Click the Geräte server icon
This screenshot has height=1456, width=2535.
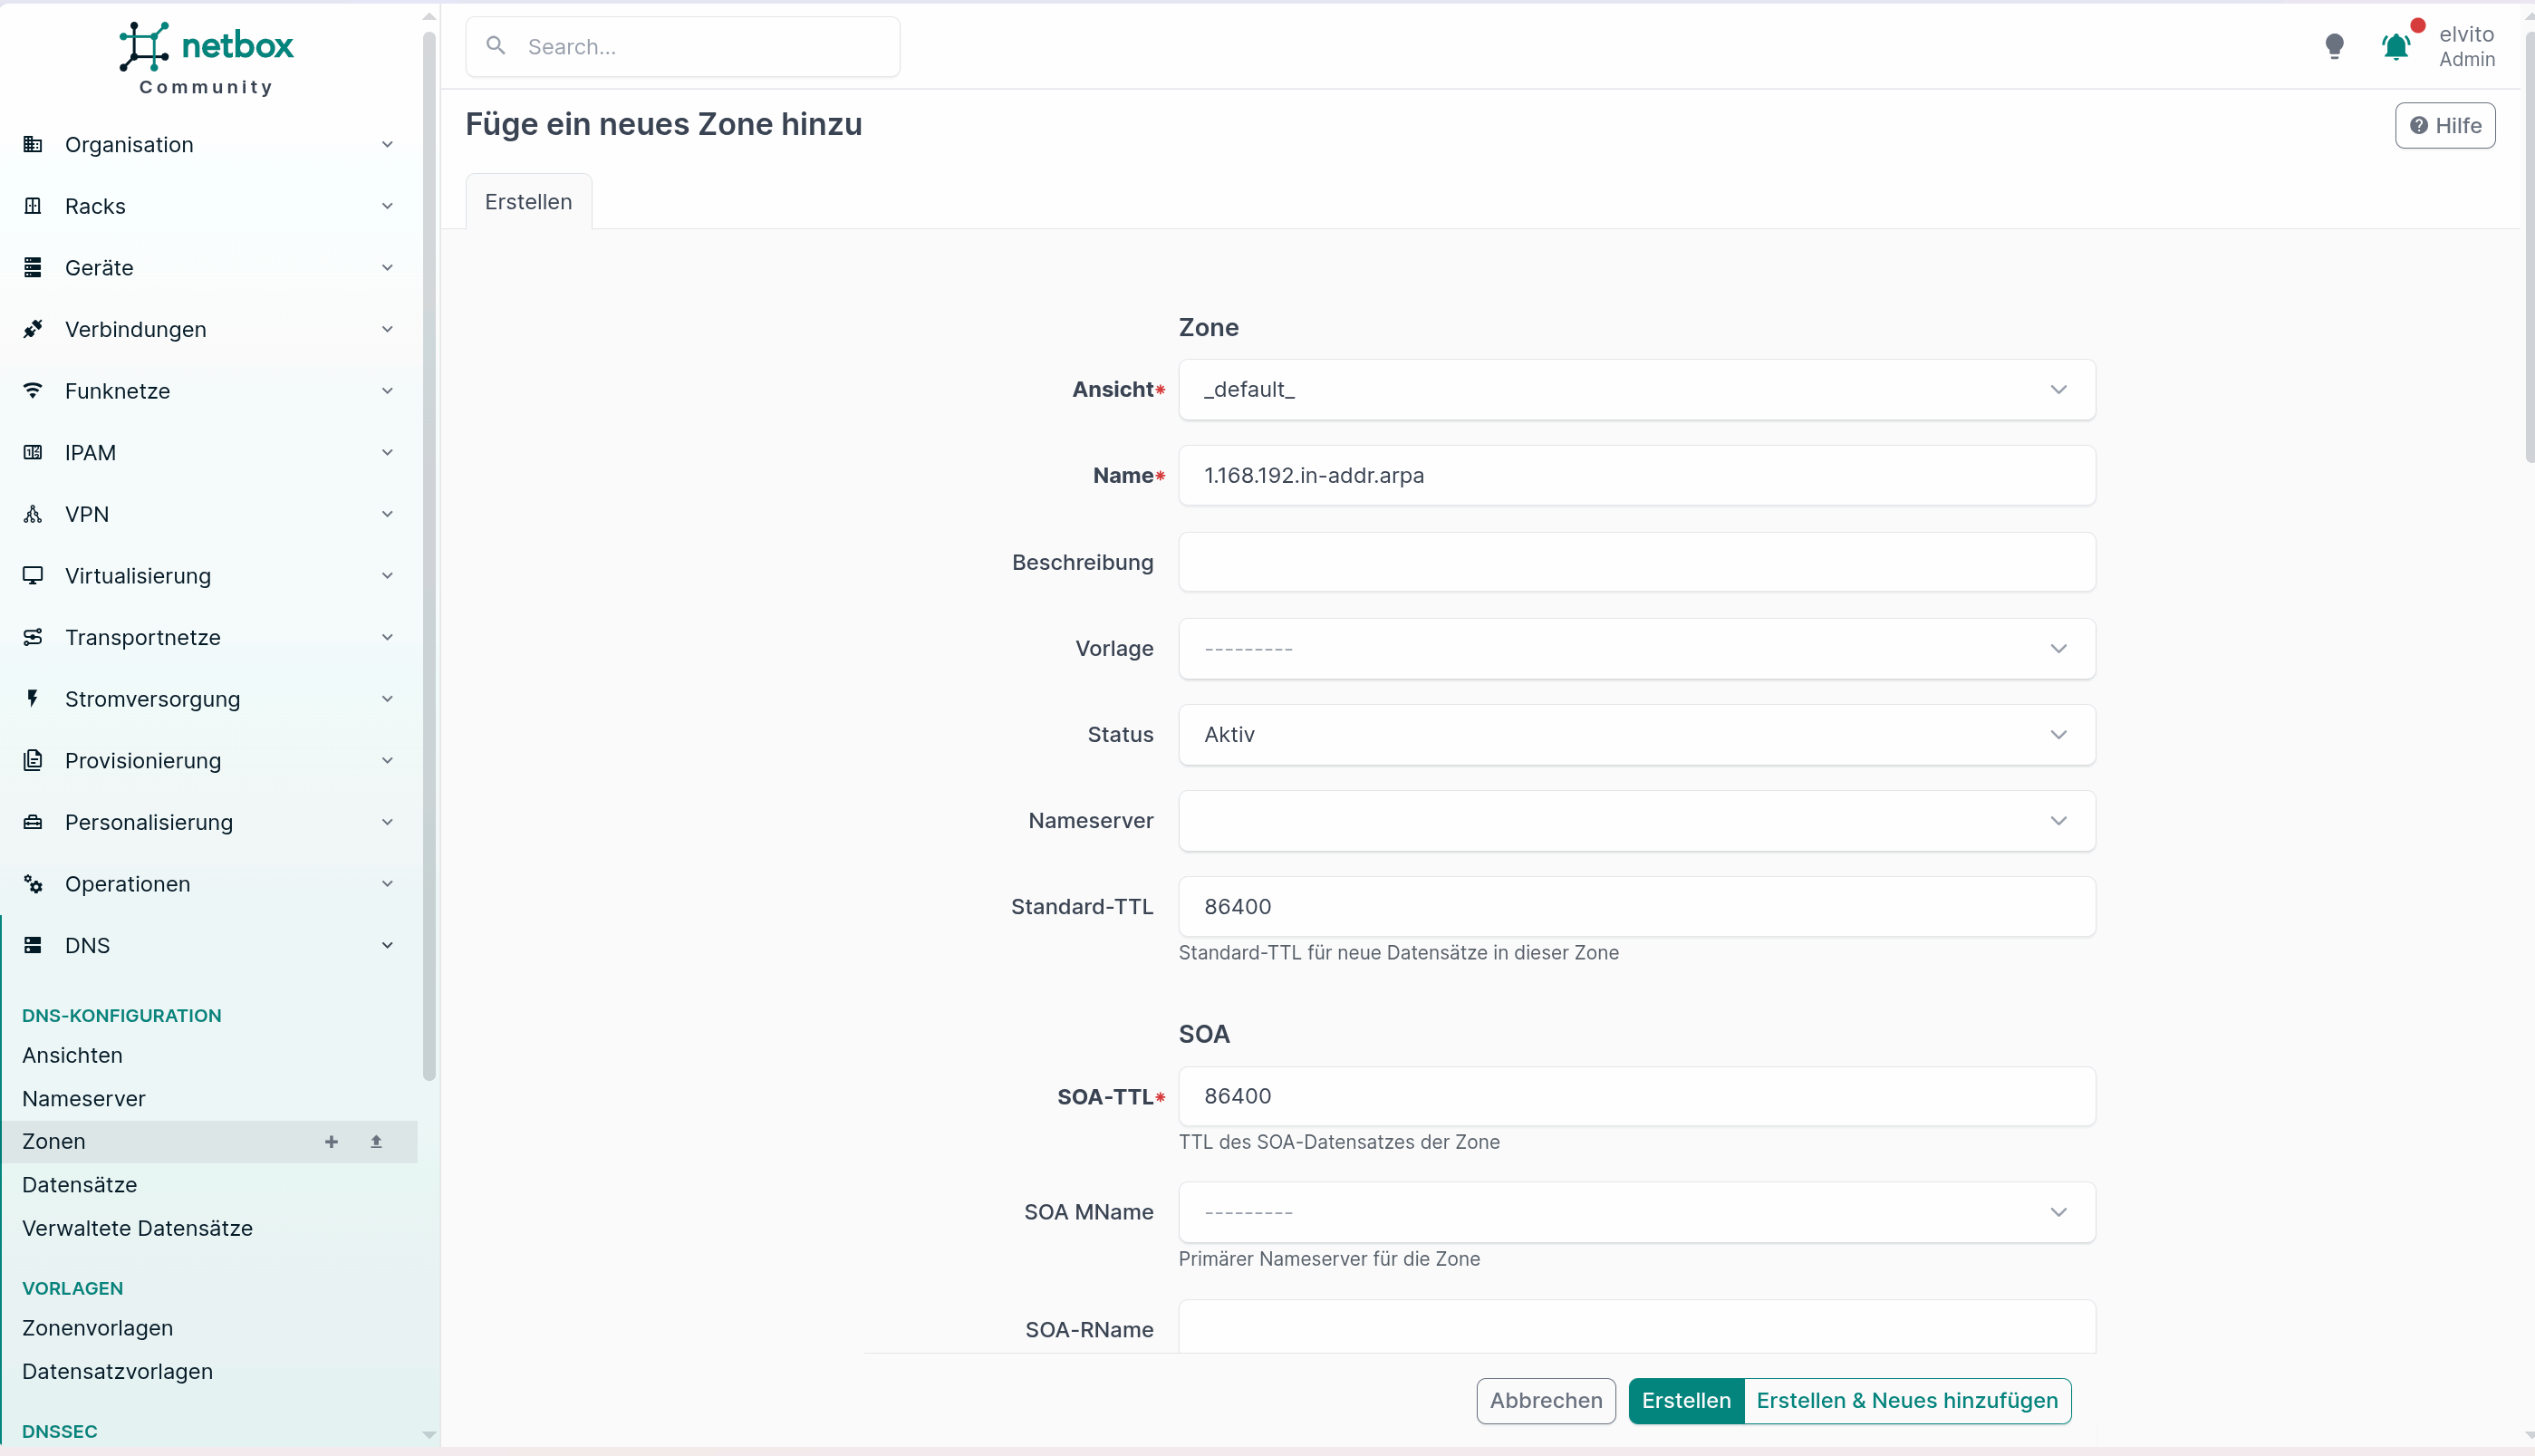(x=33, y=268)
